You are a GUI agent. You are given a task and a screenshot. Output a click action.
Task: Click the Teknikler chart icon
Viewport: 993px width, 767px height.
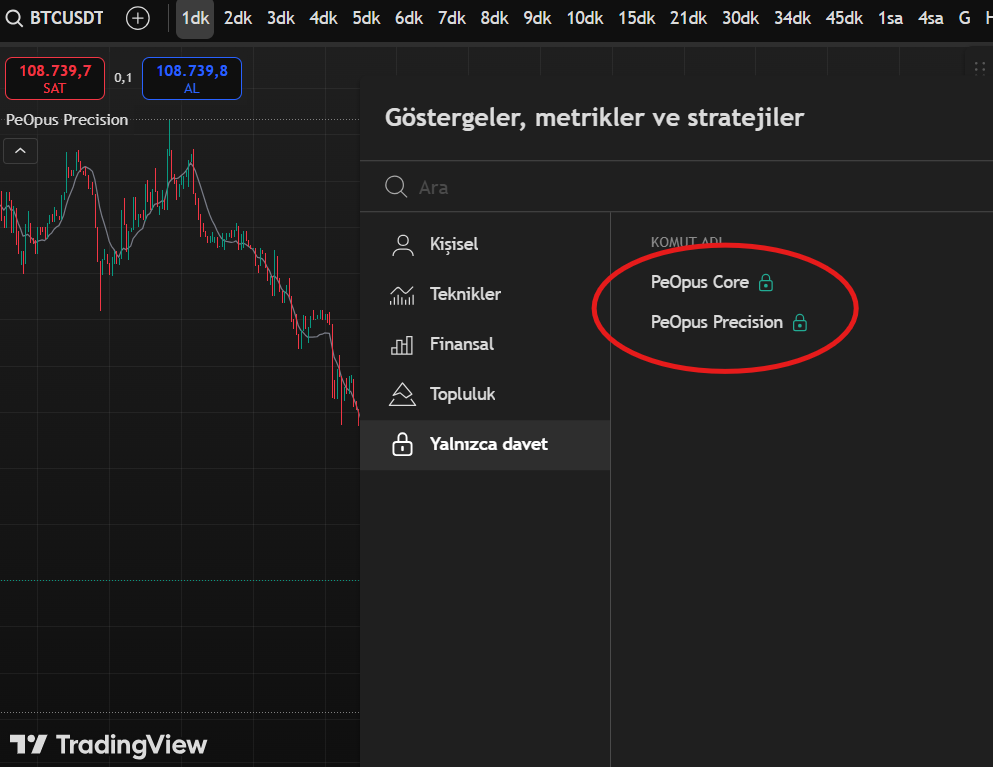pos(402,294)
